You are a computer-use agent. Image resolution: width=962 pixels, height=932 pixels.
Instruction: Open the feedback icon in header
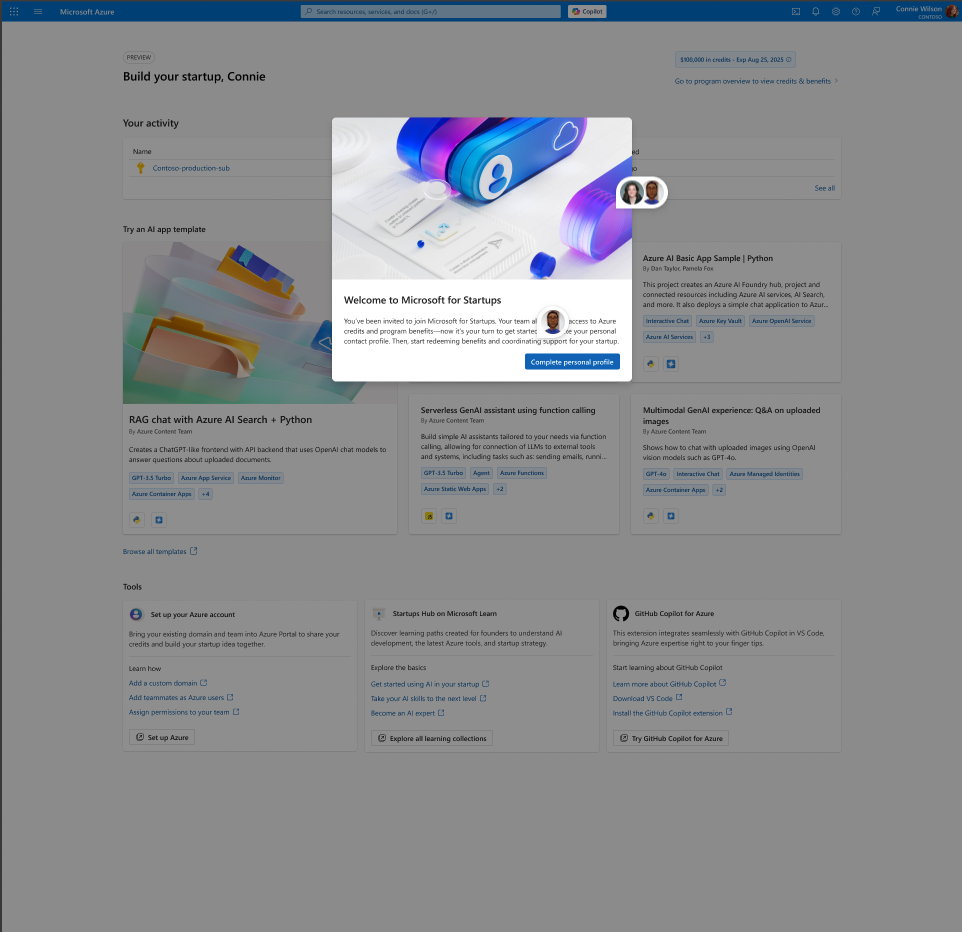point(876,12)
